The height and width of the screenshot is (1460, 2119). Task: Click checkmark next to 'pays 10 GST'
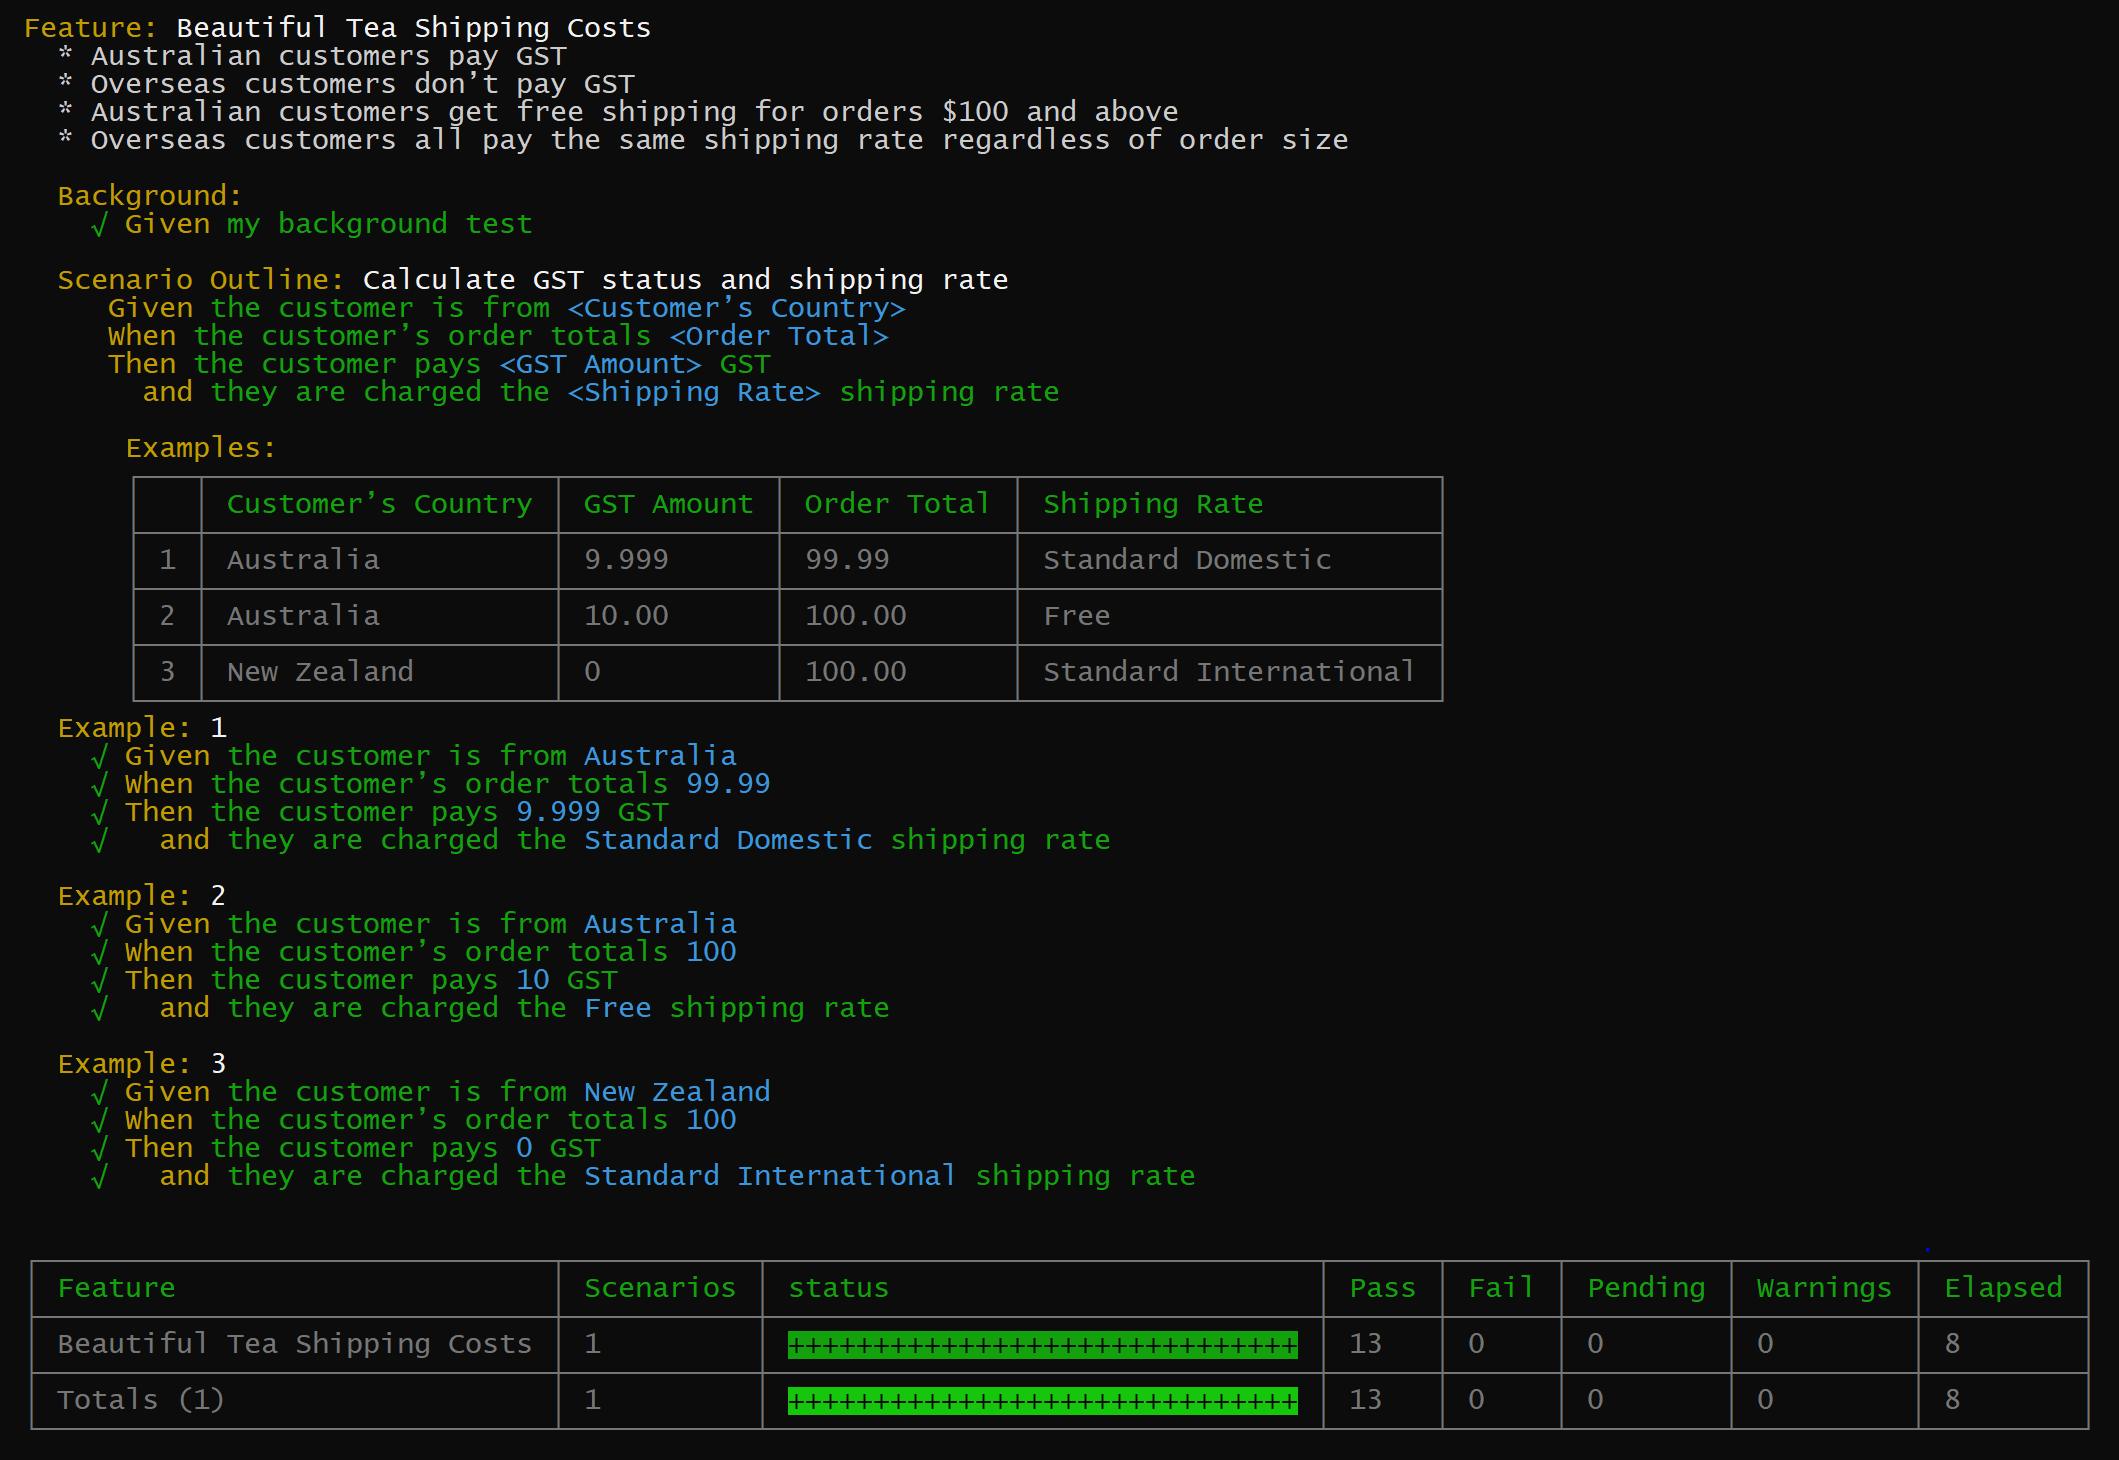point(99,981)
